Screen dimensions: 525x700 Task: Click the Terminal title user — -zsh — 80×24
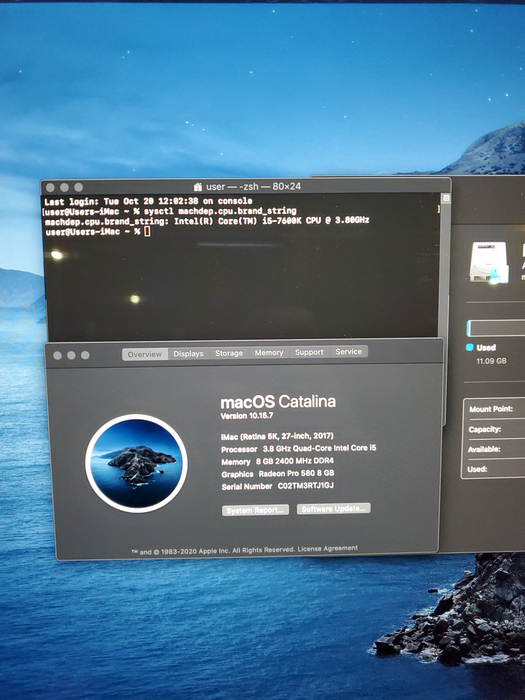coord(254,187)
